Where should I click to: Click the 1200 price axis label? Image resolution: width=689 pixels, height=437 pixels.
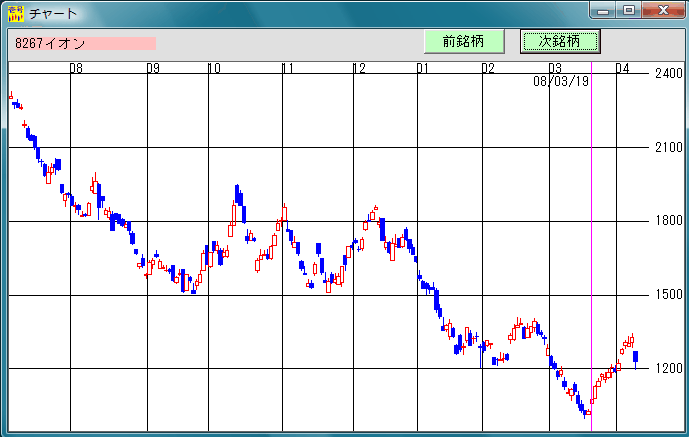(x=669, y=368)
